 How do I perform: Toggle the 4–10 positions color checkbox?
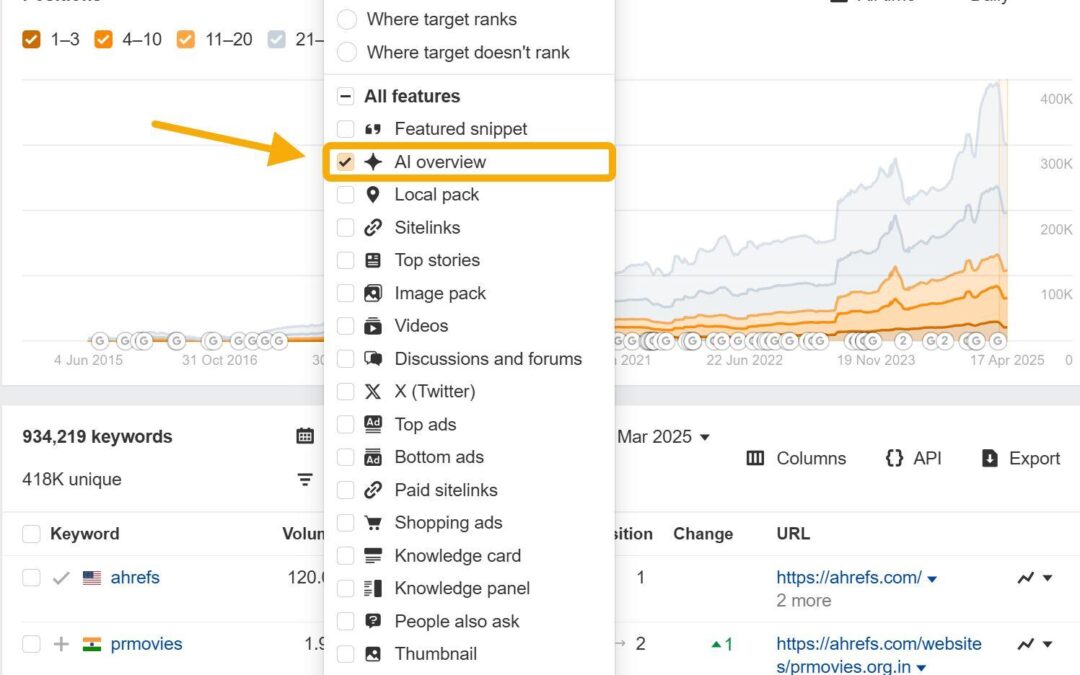pos(103,39)
